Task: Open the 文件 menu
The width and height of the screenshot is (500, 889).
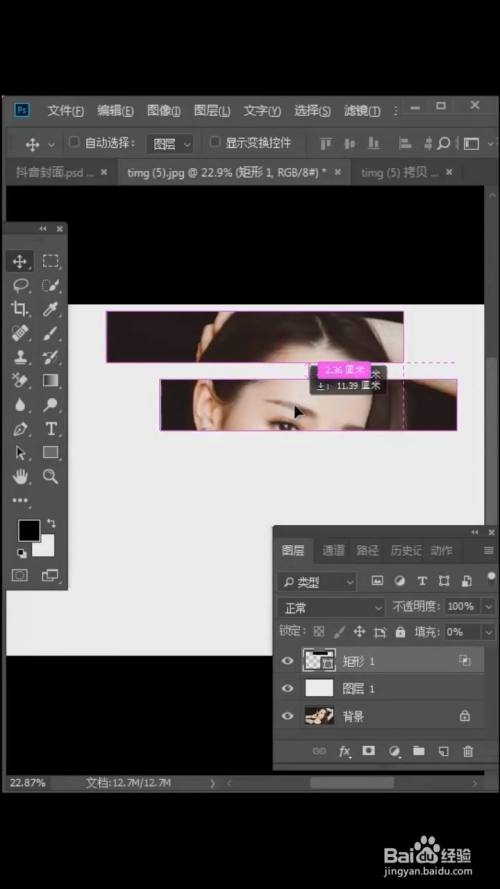Action: (65, 111)
